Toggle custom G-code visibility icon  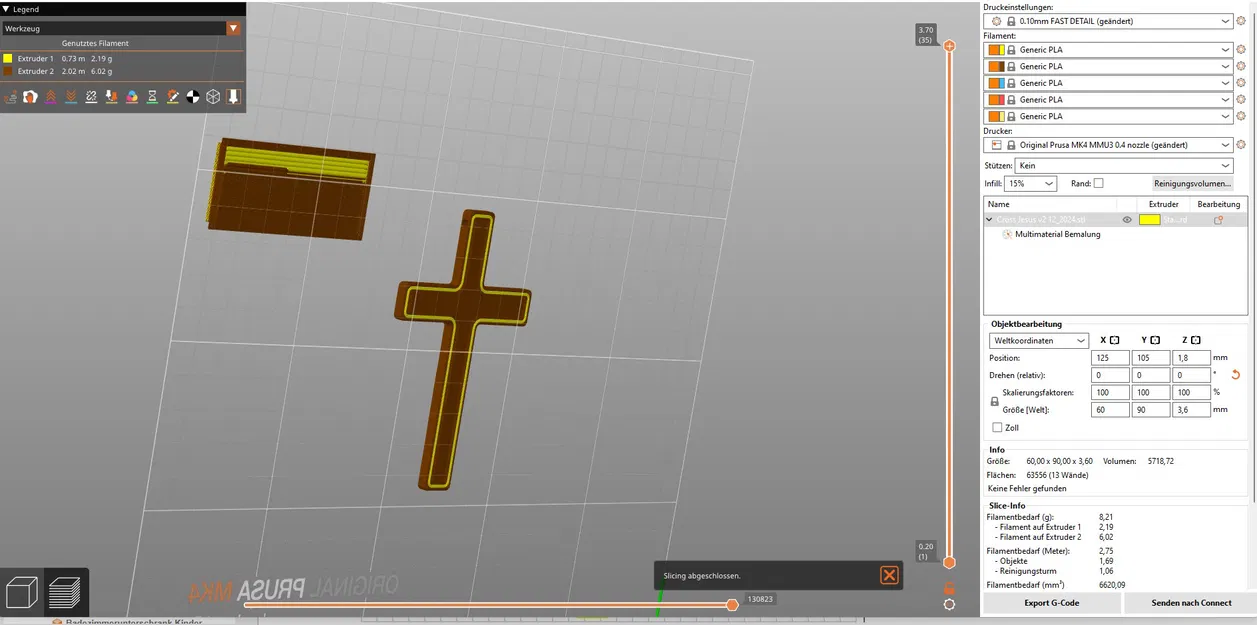pyautogui.click(x=172, y=97)
